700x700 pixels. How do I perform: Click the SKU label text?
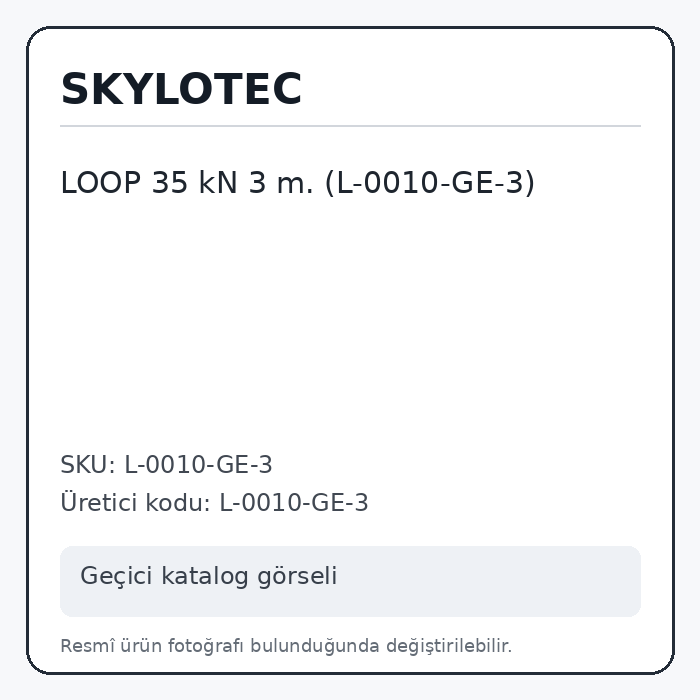(x=88, y=465)
